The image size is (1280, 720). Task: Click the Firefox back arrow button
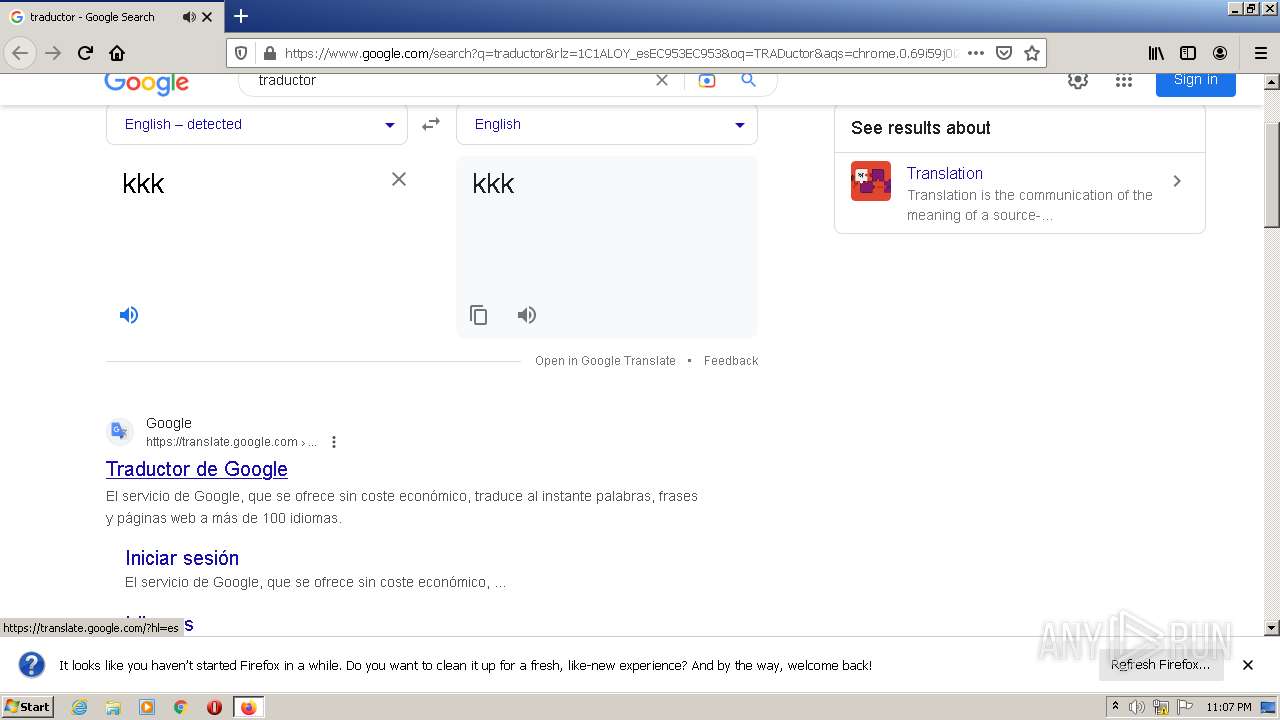[x=20, y=53]
